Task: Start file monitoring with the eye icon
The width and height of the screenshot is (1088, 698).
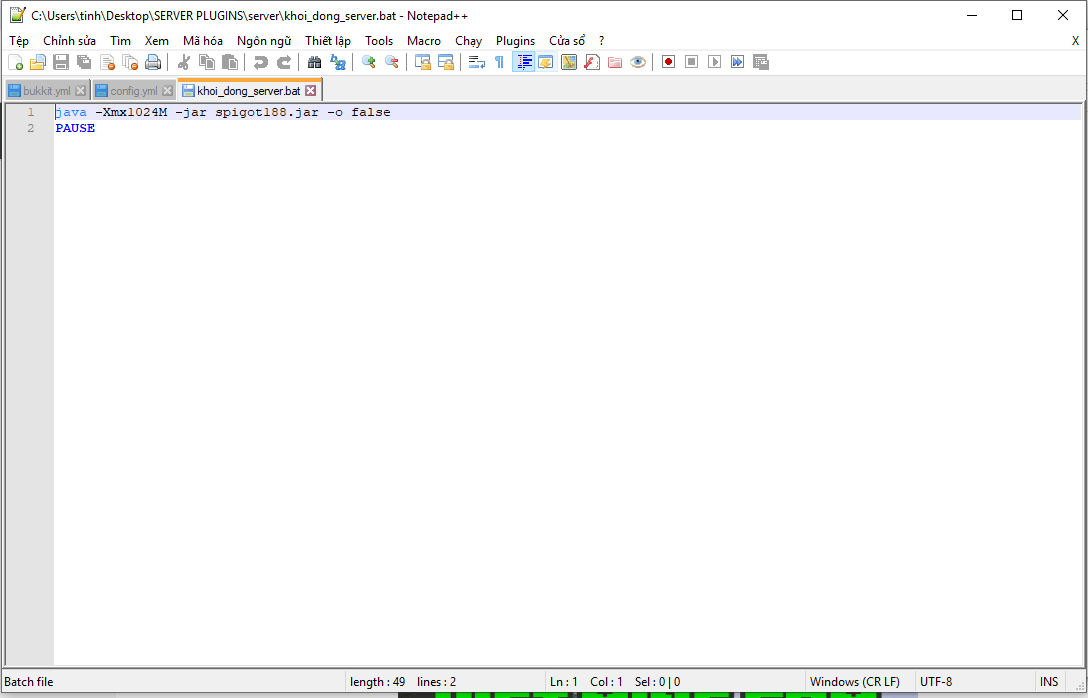Action: 638,61
